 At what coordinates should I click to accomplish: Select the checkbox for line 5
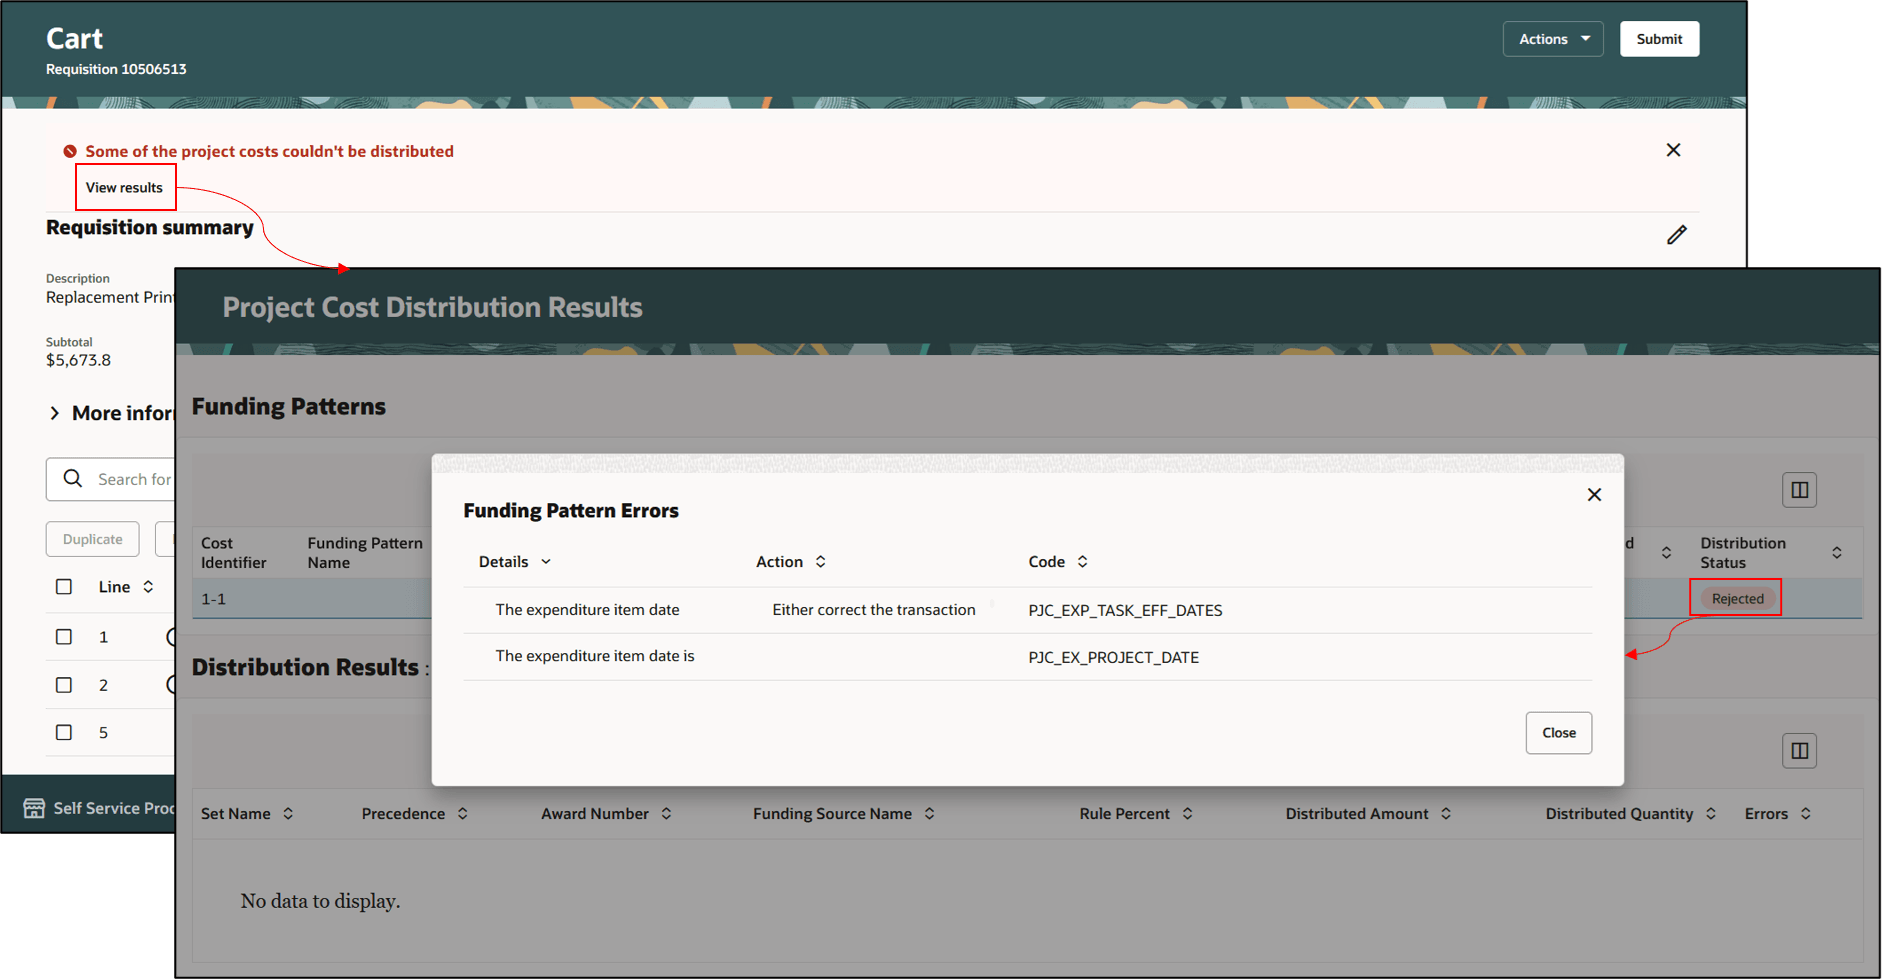click(64, 732)
